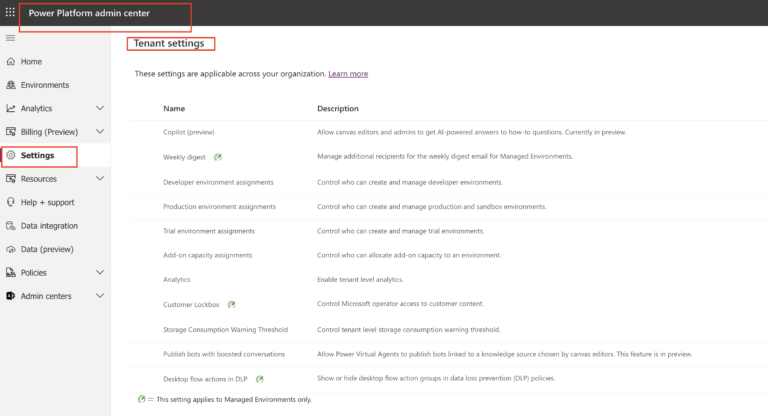The width and height of the screenshot is (768, 416).
Task: Click the Settings gear icon
Action: [11, 155]
